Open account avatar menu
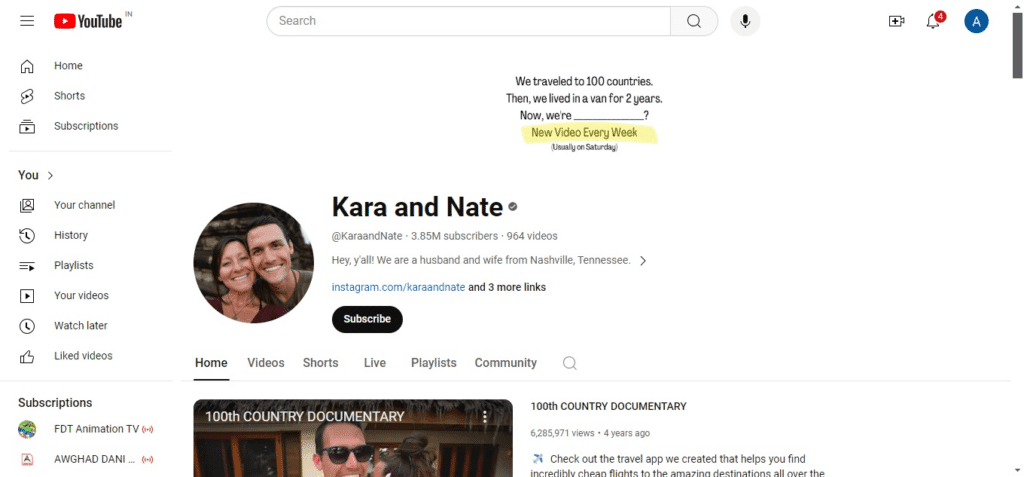The width and height of the screenshot is (1024, 477). [976, 22]
